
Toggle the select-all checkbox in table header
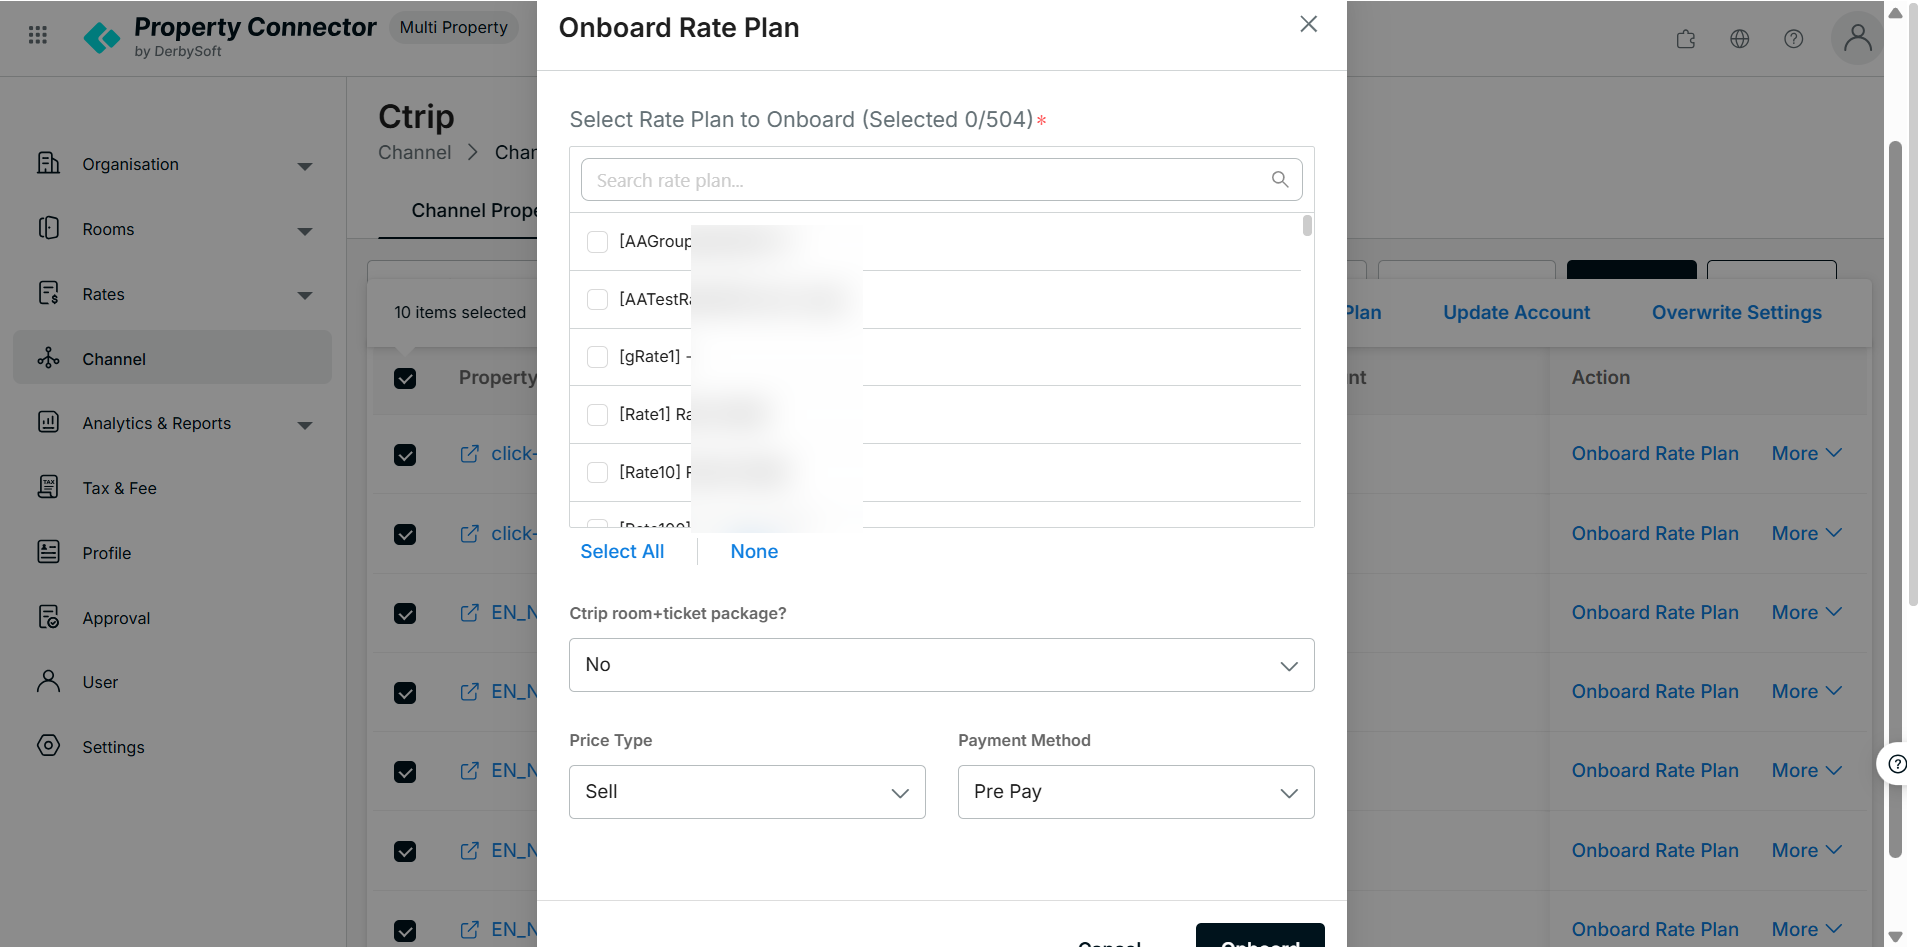click(x=405, y=378)
